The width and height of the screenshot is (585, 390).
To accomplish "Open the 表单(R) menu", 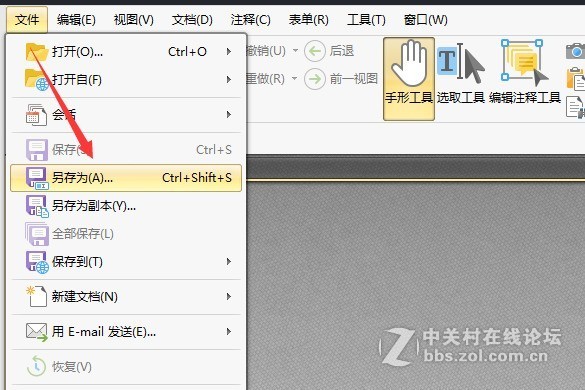I will [309, 19].
